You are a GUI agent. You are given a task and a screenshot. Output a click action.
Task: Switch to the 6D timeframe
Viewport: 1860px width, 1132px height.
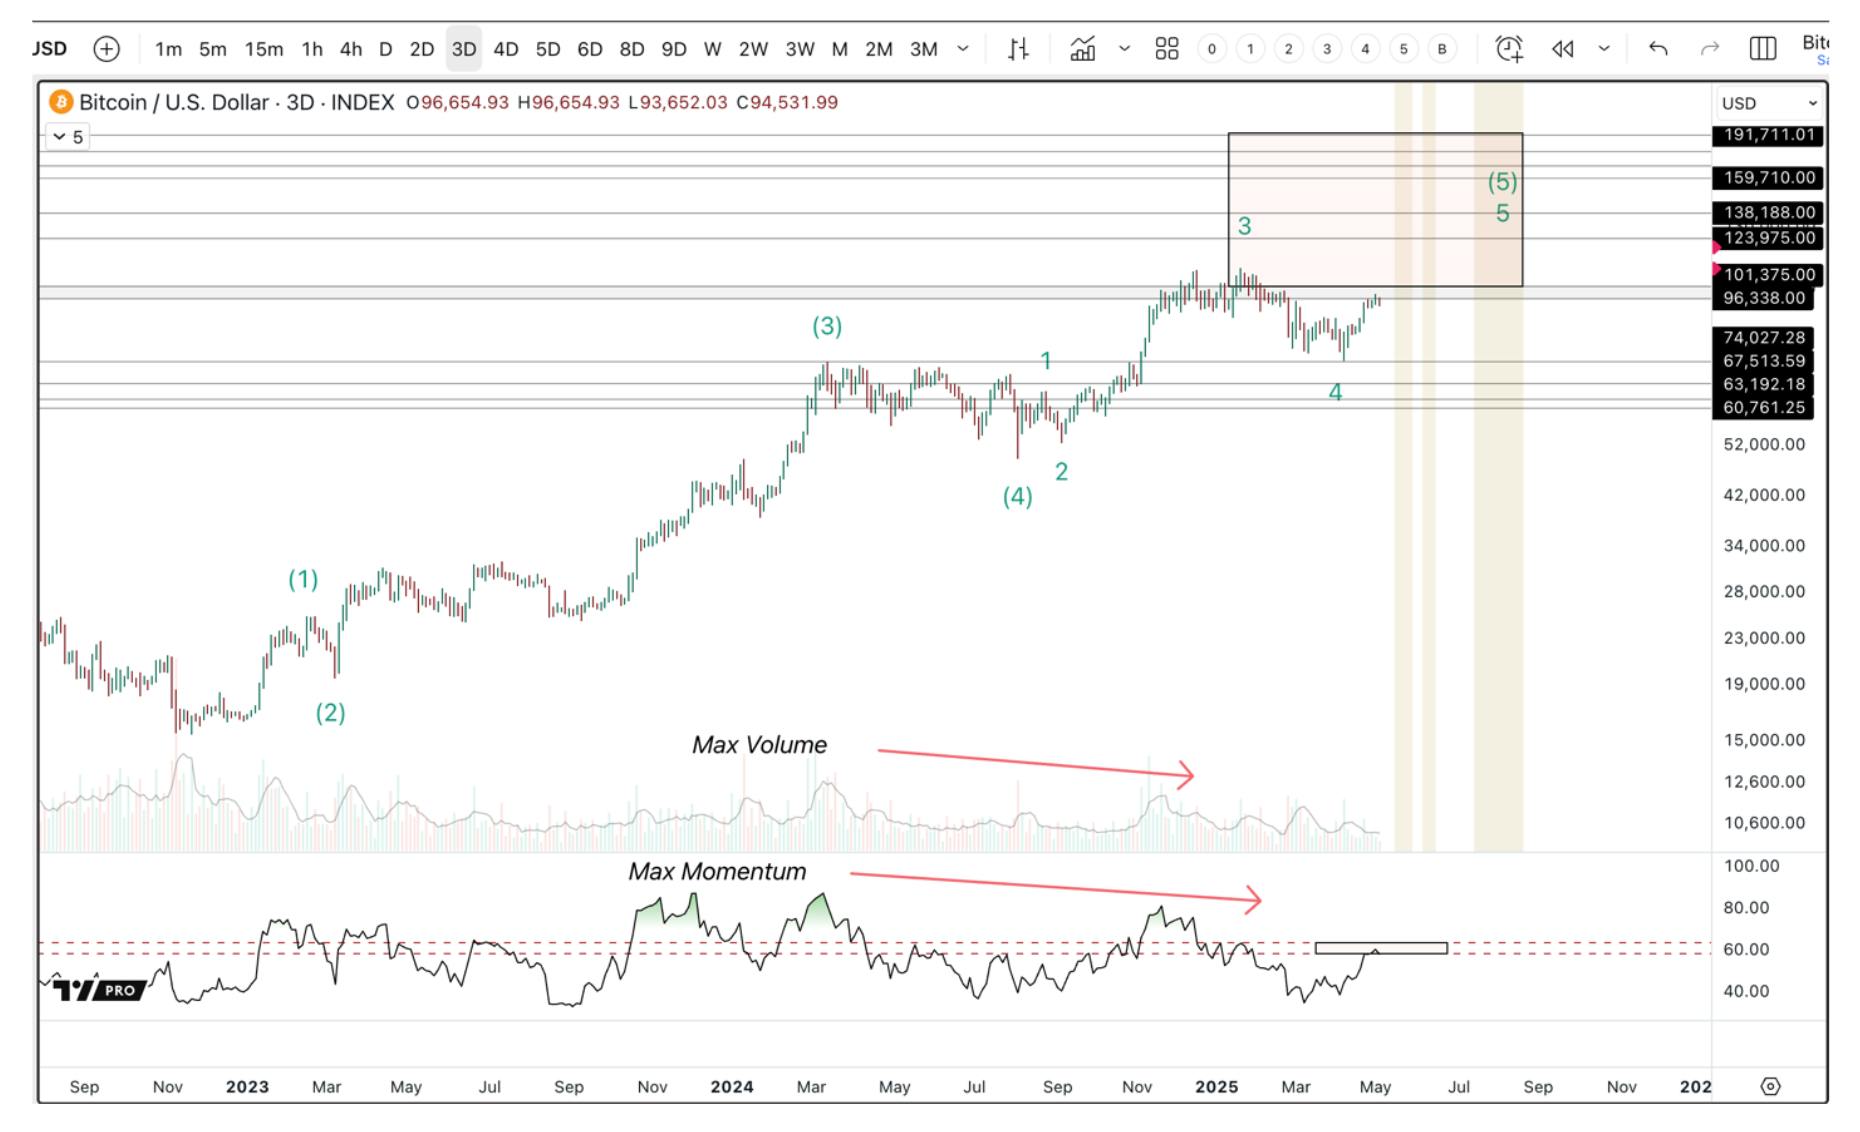point(590,49)
